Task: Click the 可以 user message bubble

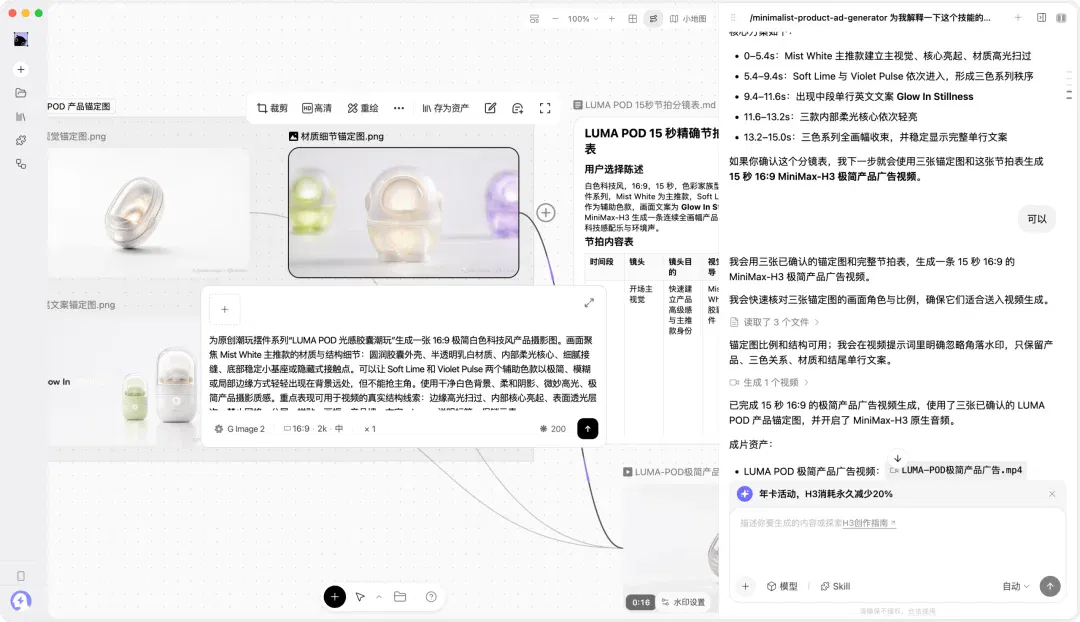Action: pos(1037,219)
